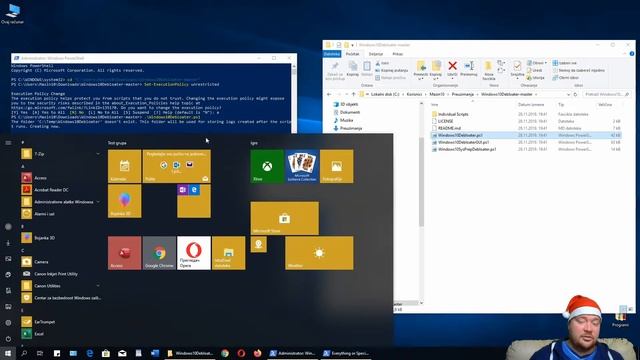Screen dimensions: 640x360
Task: Click the Explorer refresh icon
Action: click(575, 94)
